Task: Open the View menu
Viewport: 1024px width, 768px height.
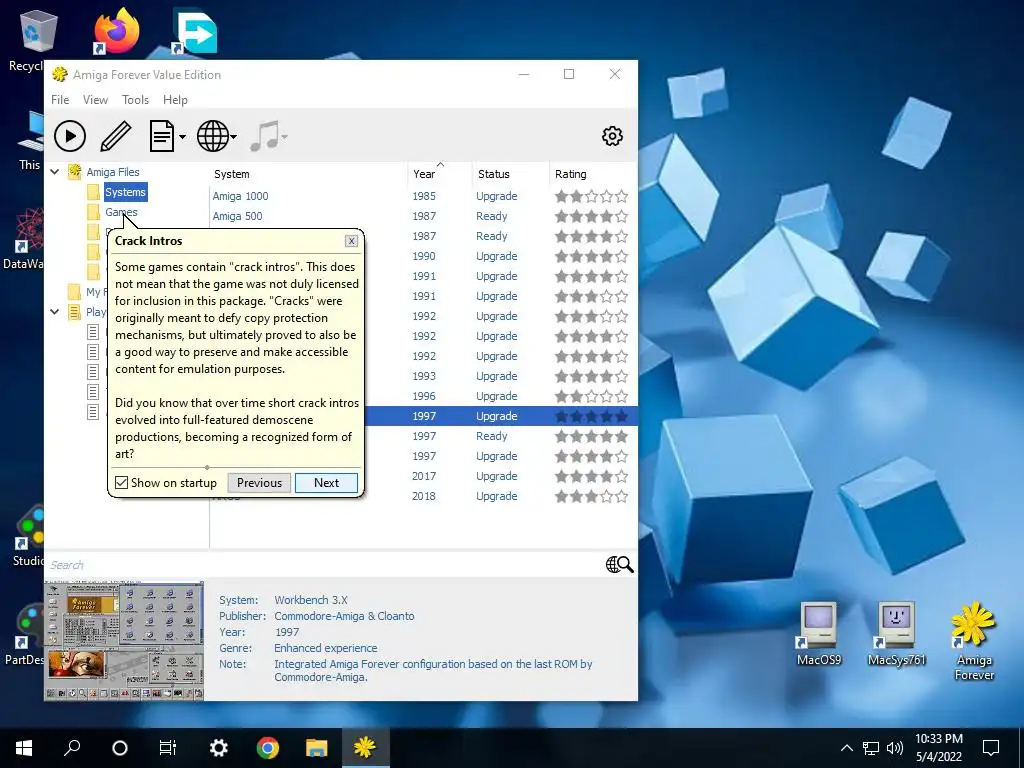Action: (95, 99)
